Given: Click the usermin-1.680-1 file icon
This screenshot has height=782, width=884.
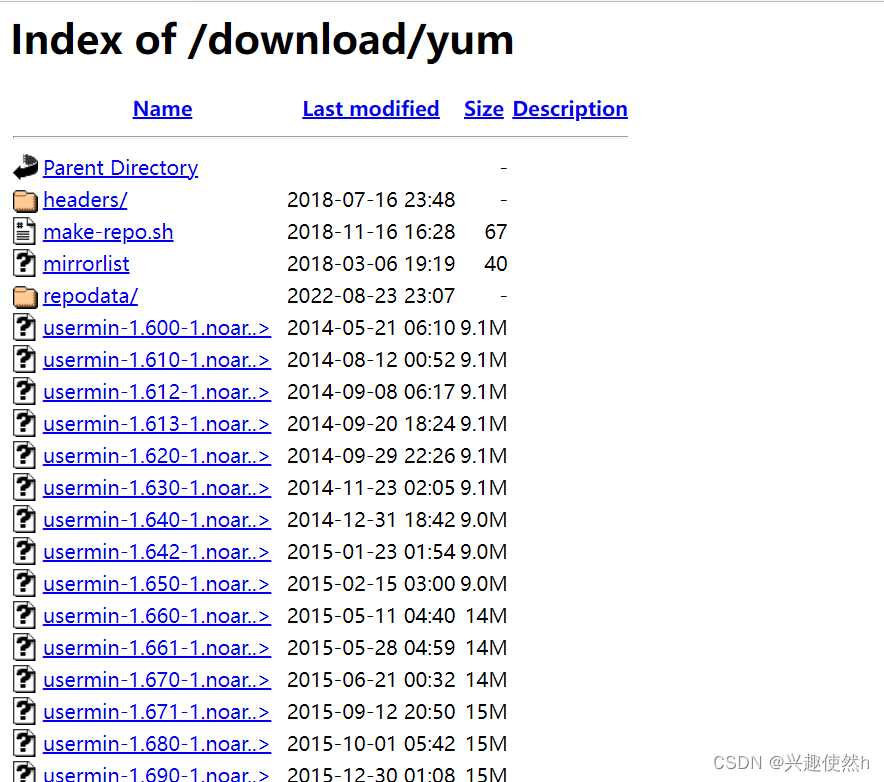Looking at the screenshot, I should pos(24,743).
